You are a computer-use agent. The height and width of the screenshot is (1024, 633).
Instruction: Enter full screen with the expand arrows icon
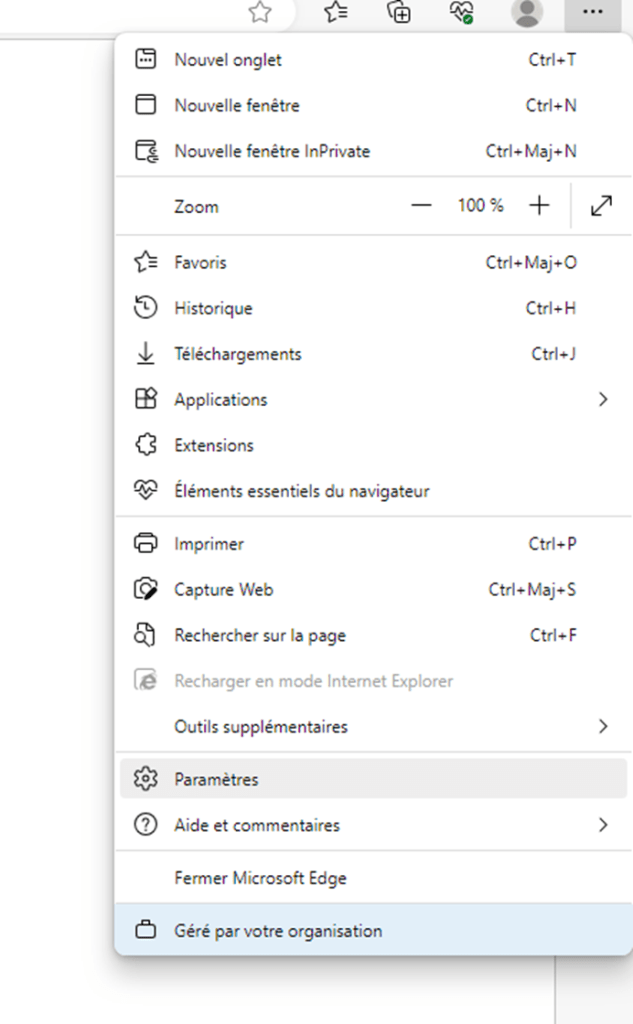tap(601, 206)
